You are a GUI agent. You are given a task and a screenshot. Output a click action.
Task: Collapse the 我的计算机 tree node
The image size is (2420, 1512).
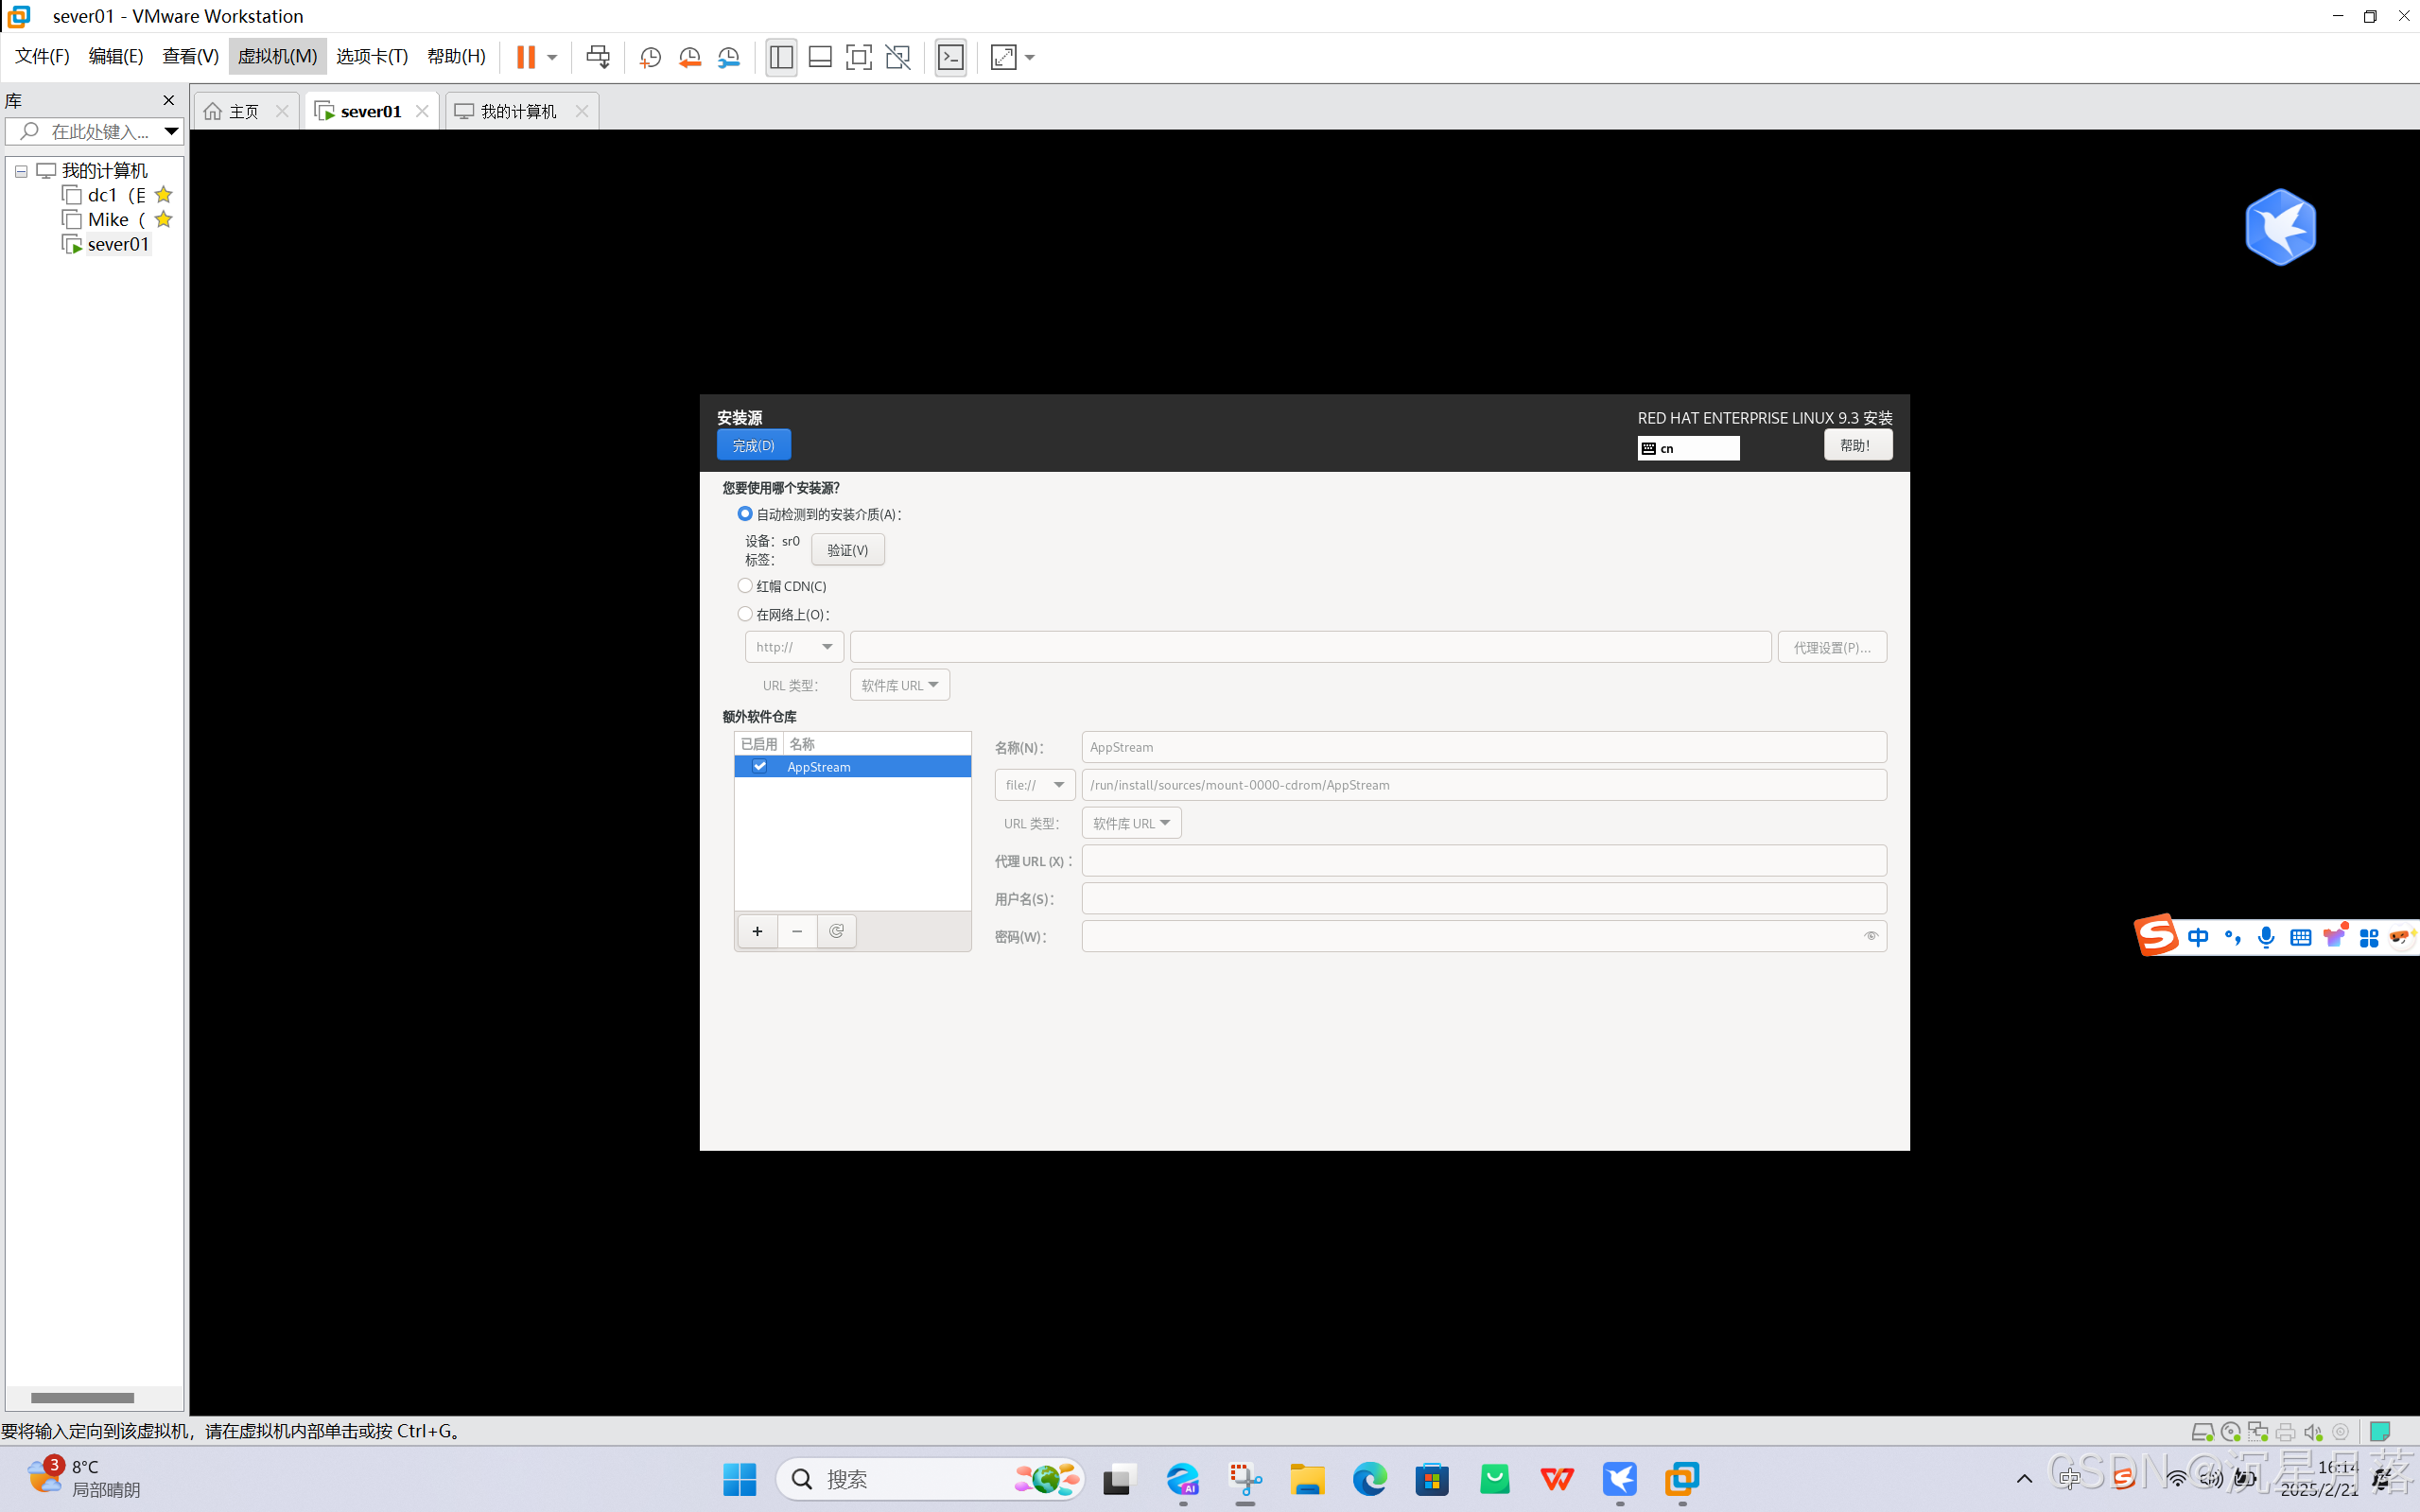(x=21, y=171)
